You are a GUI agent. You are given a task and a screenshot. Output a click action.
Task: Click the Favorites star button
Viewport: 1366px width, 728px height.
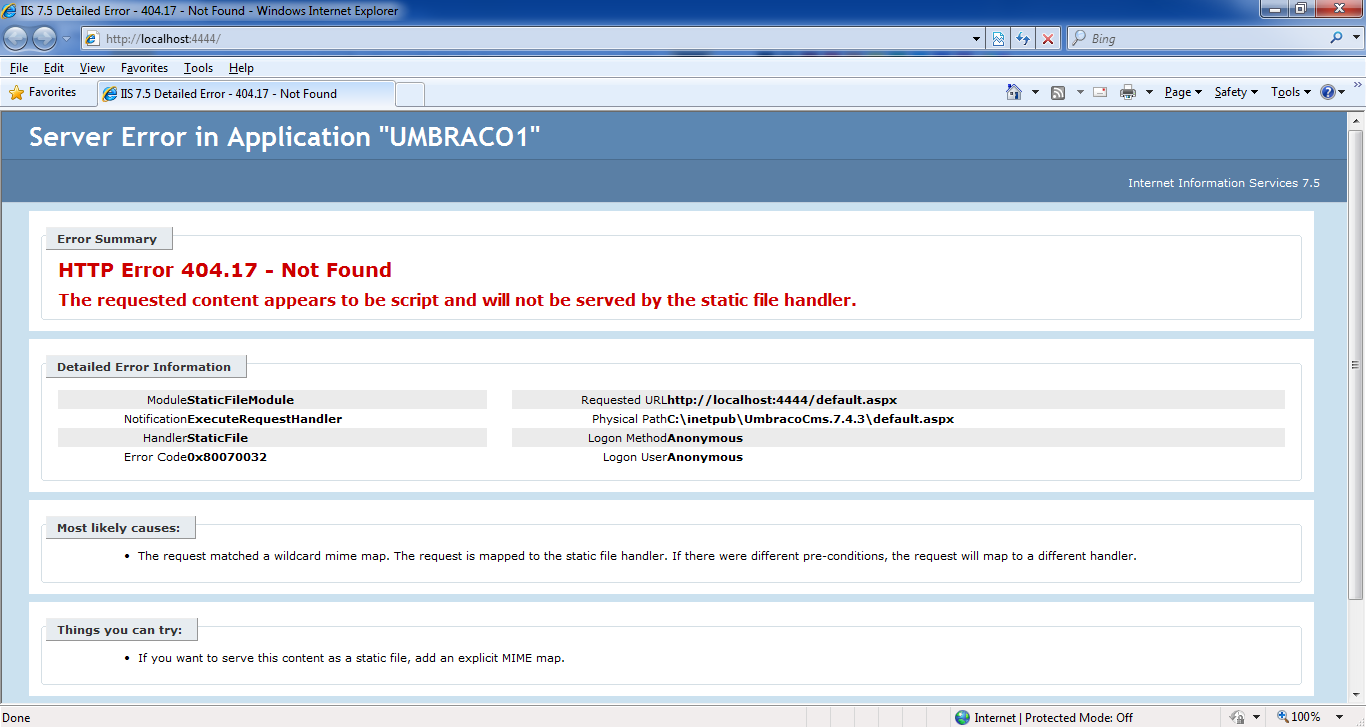click(x=43, y=92)
